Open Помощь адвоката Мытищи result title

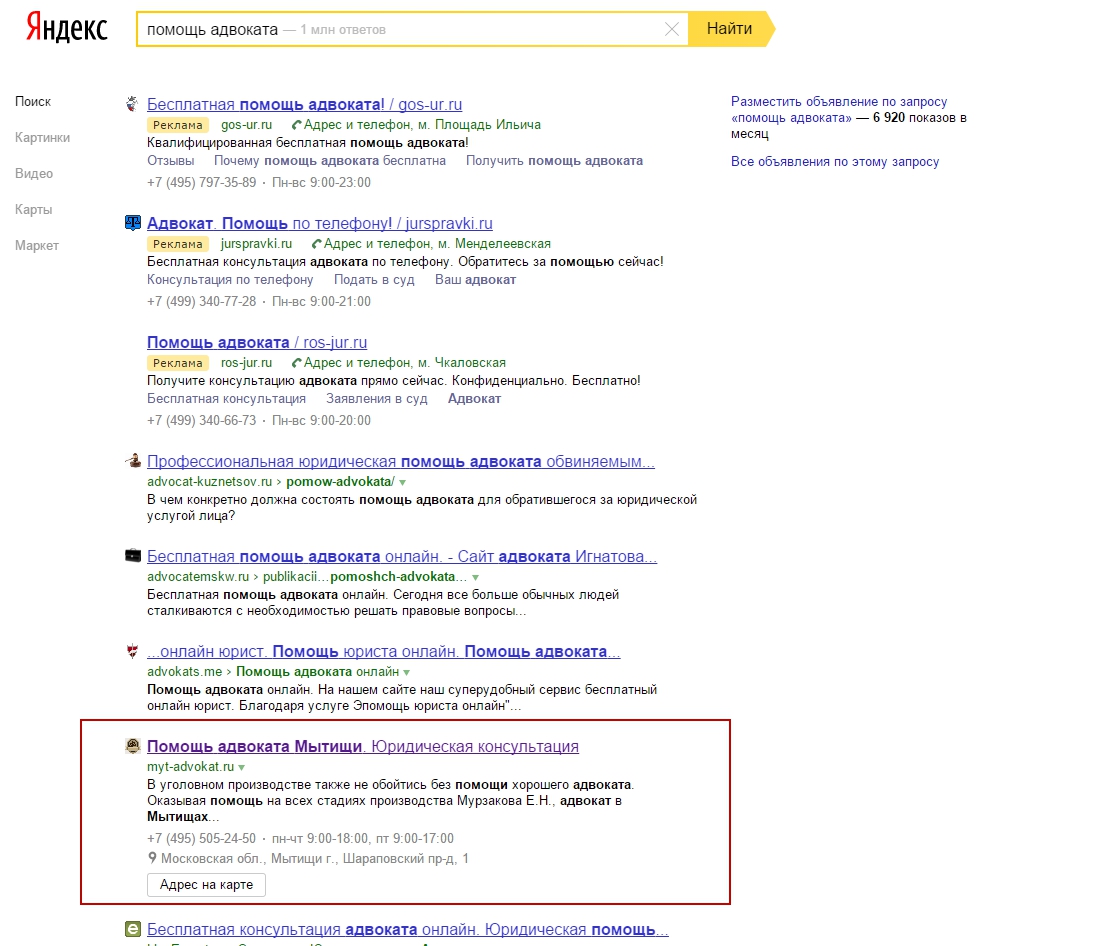point(362,747)
